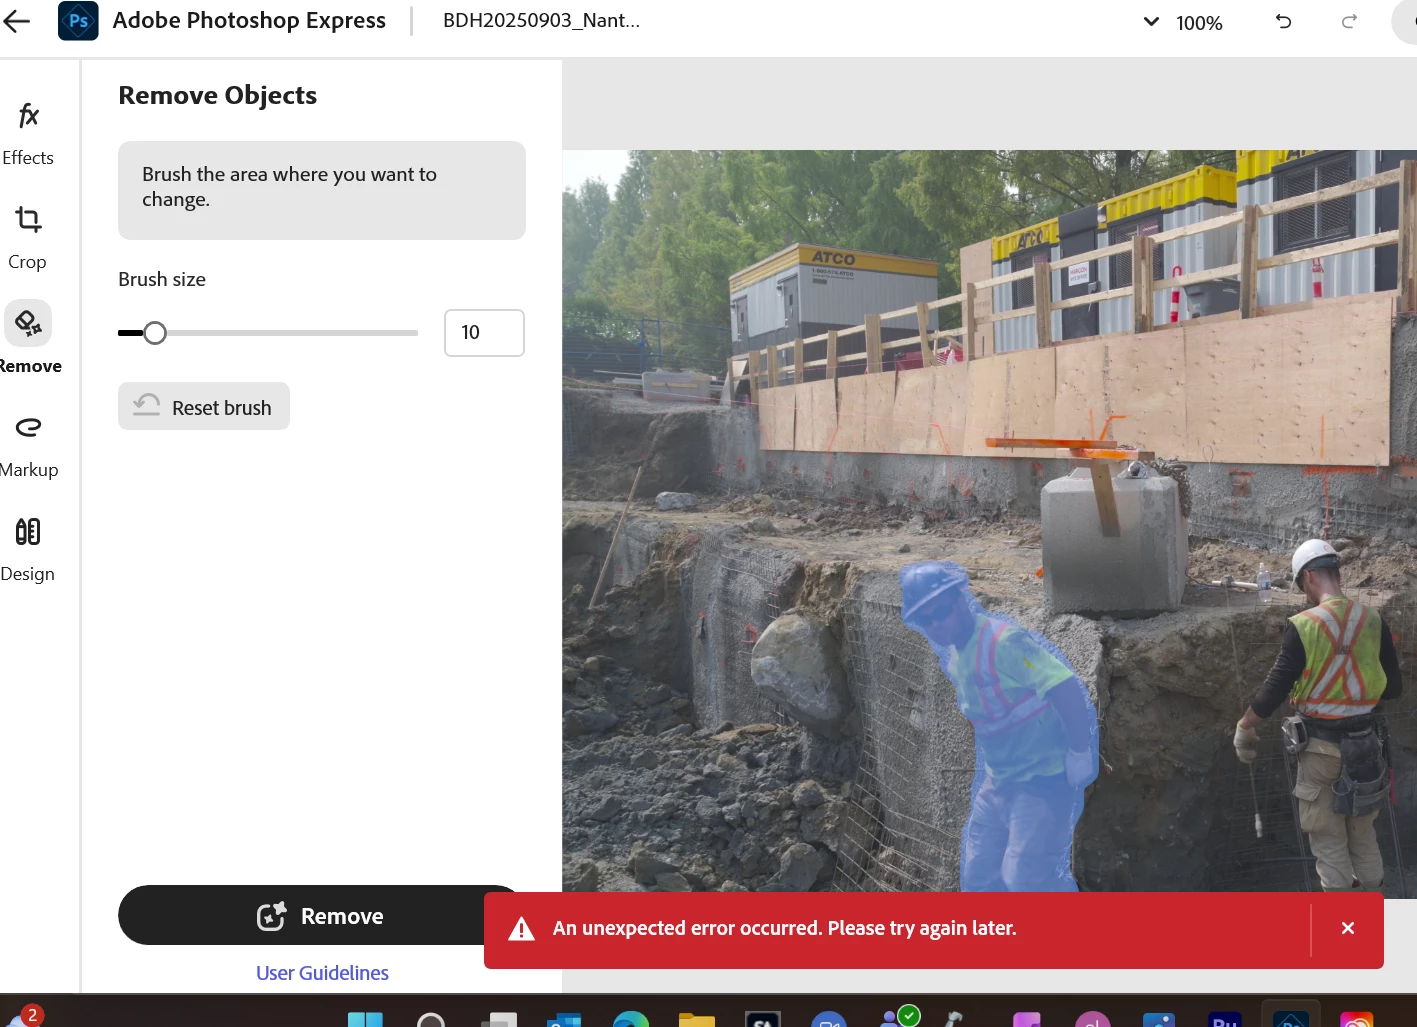Redo the last action

tap(1349, 21)
